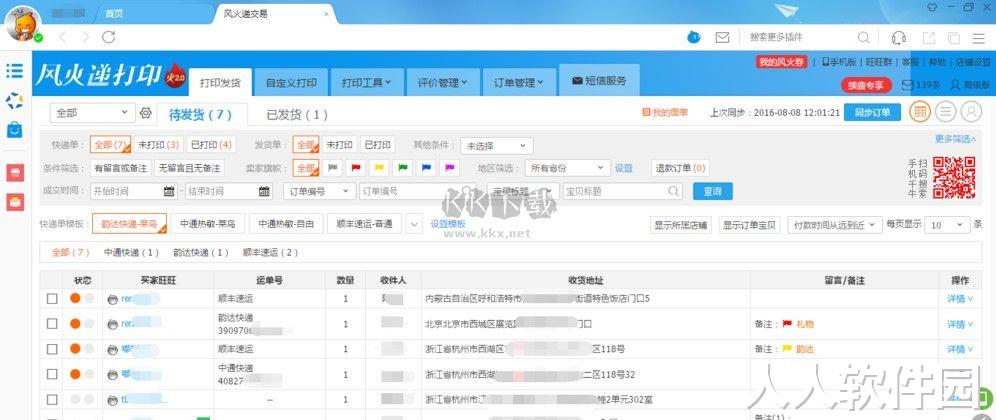996x420 pixels.
Task: Click 我的面单 link
Action: (665, 112)
